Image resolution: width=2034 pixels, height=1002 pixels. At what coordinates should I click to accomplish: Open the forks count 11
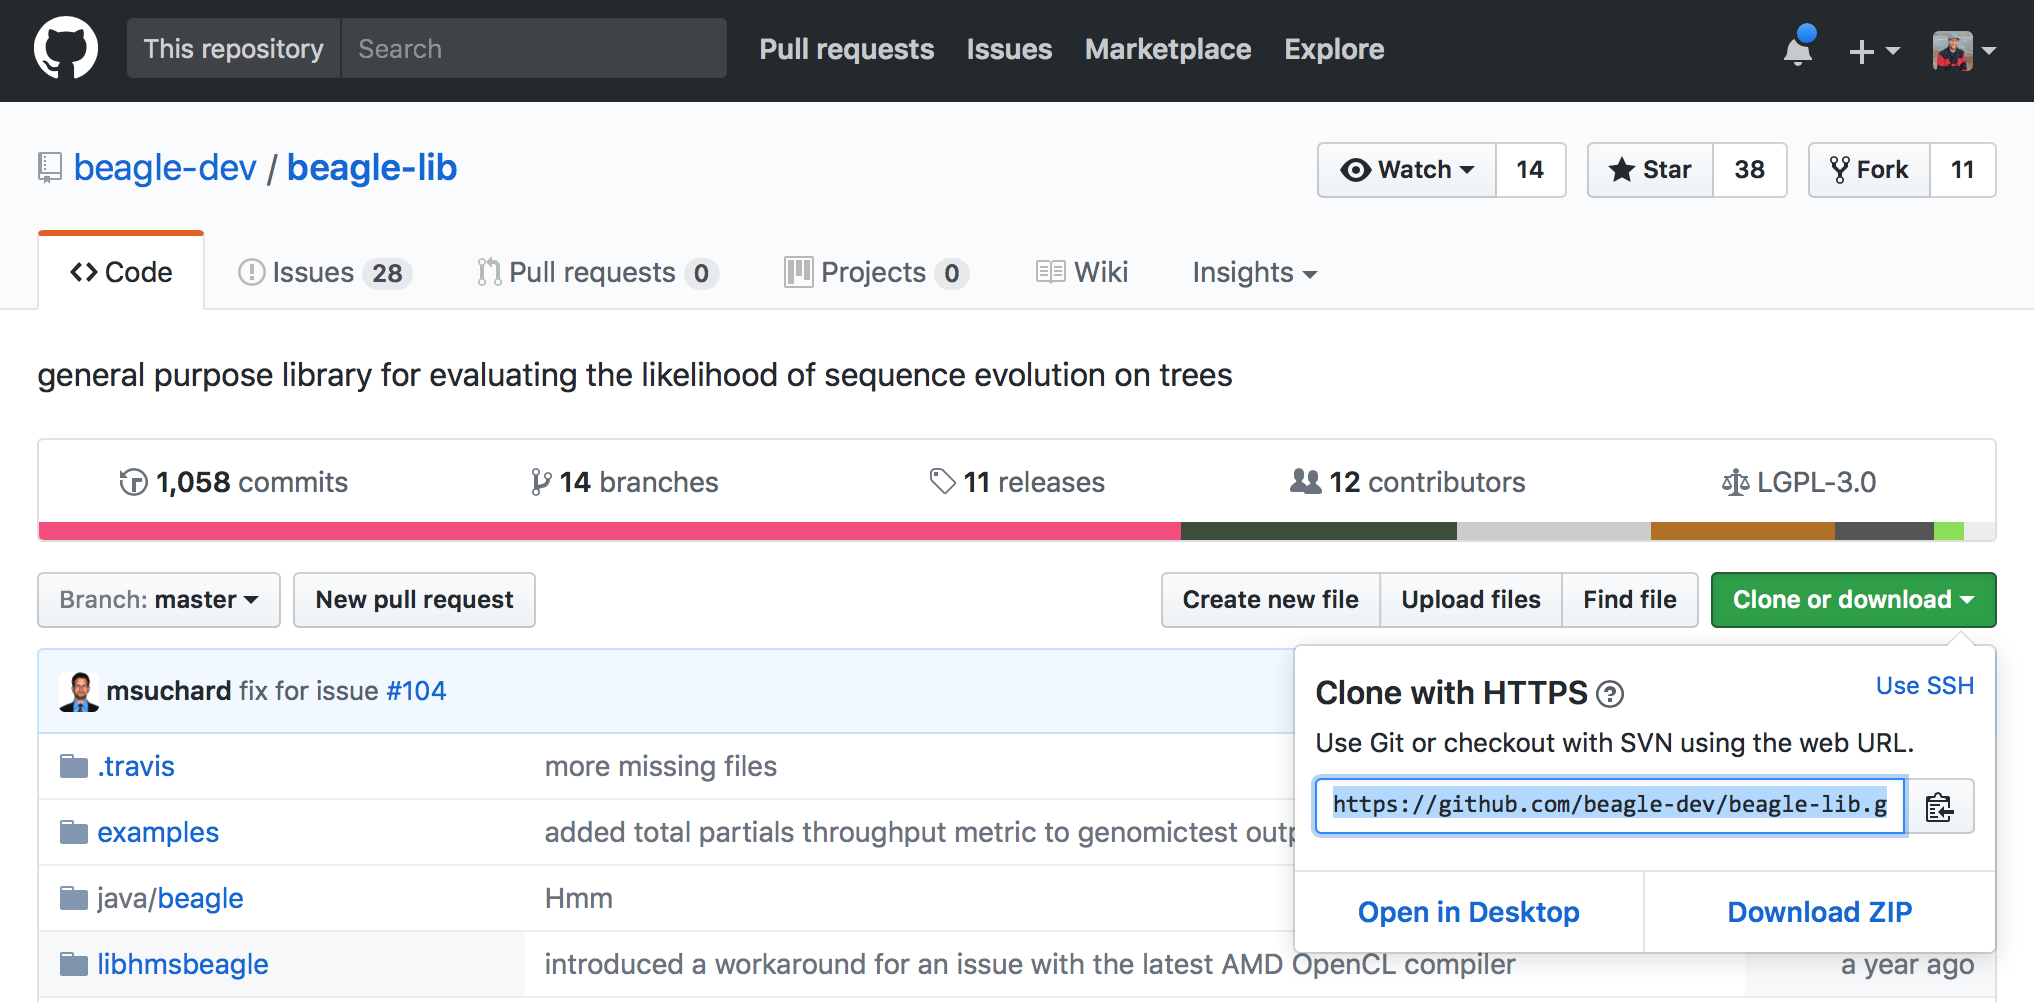1962,170
